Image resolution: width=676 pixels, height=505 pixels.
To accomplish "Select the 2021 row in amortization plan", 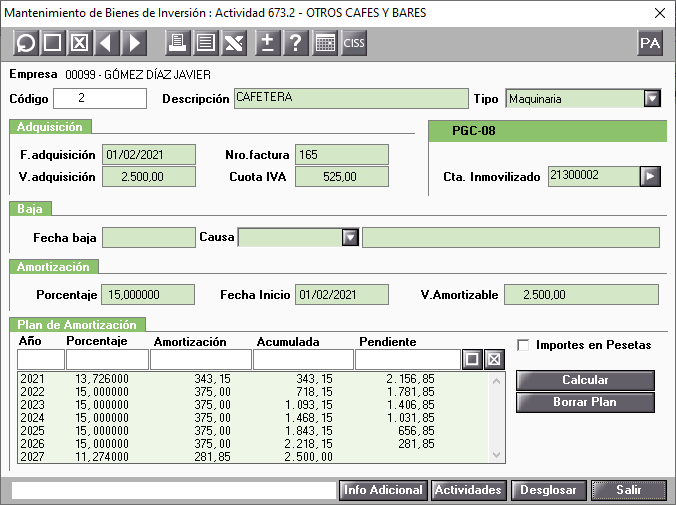I will tap(254, 379).
